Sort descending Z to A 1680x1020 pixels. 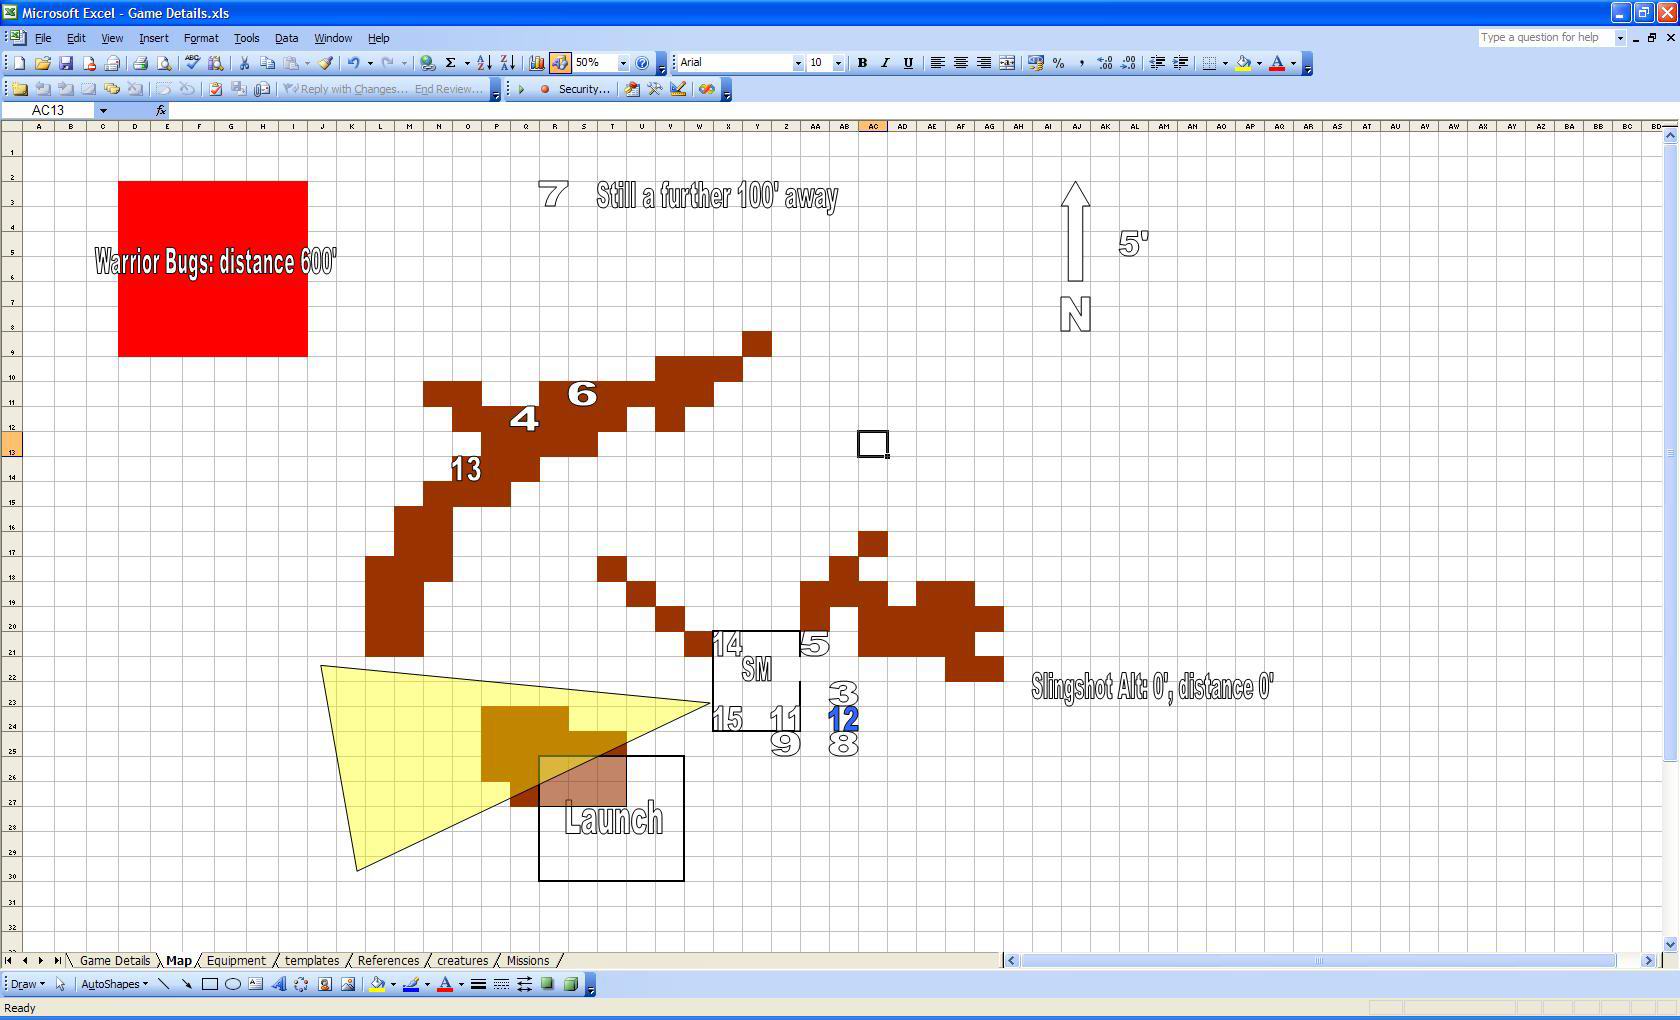point(507,63)
